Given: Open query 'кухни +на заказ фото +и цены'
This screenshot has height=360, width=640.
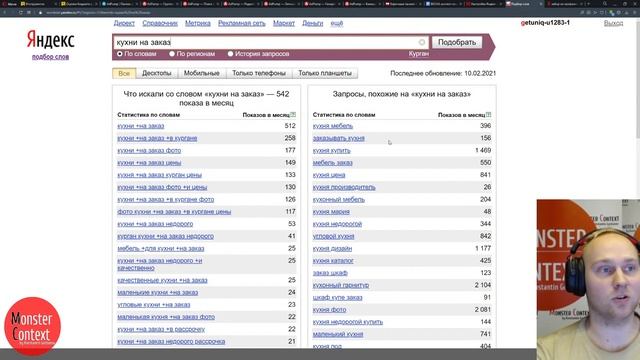Looking at the screenshot, I should [x=162, y=187].
